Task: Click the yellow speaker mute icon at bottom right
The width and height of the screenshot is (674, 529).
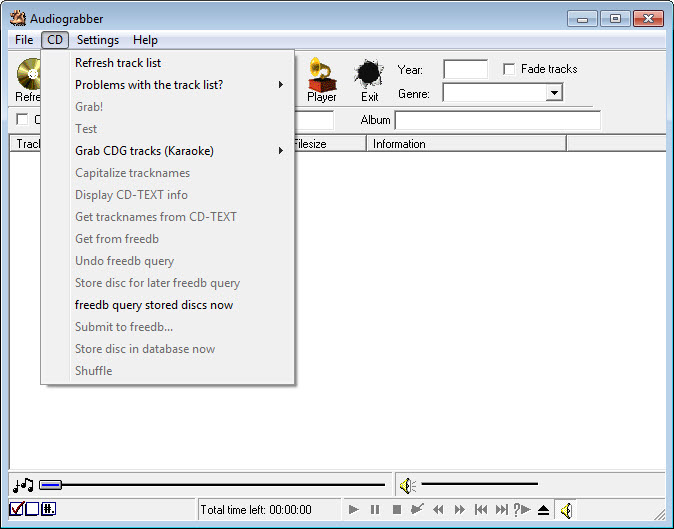Action: pos(566,510)
